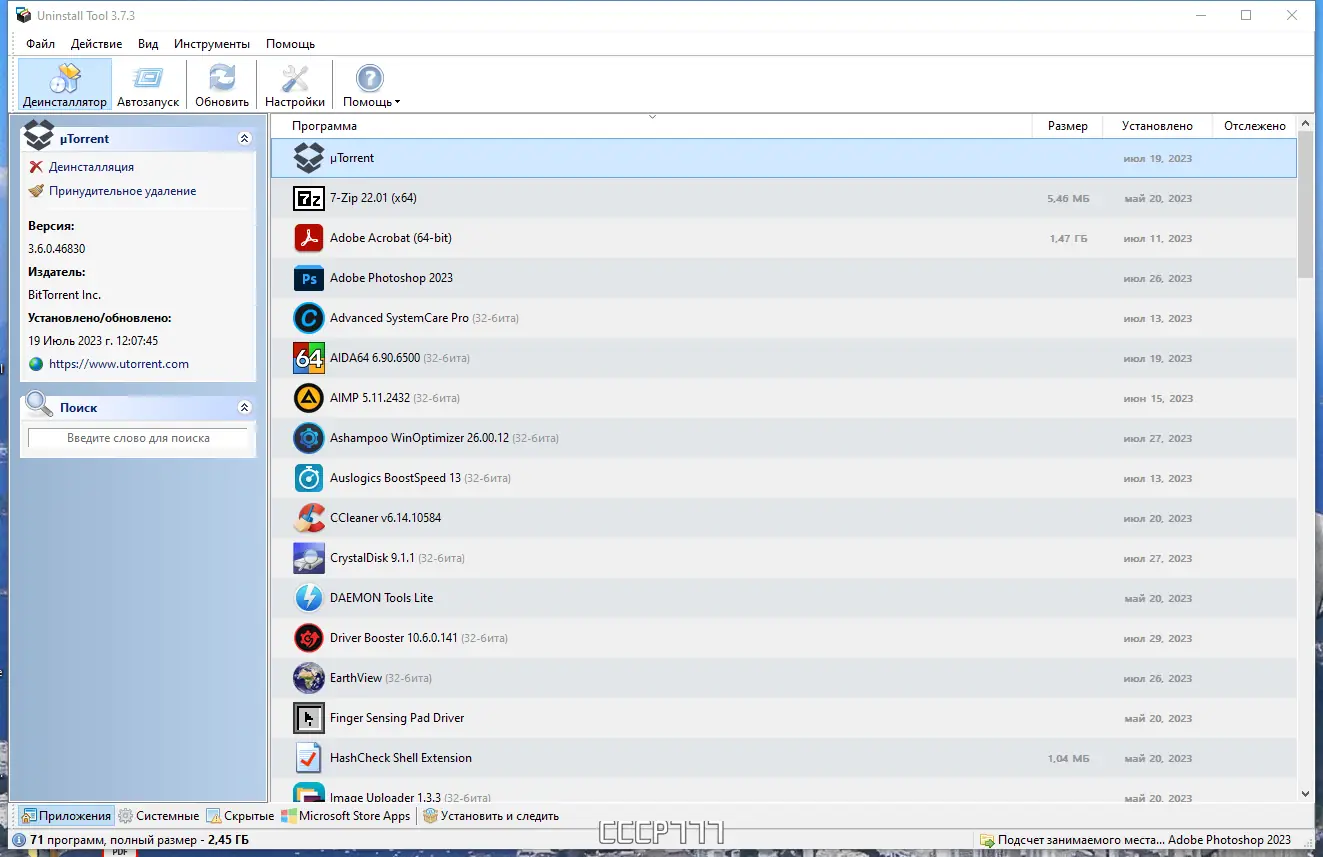Open the Деинсталлятор toolbar icon
This screenshot has height=857, width=1323.
(63, 84)
